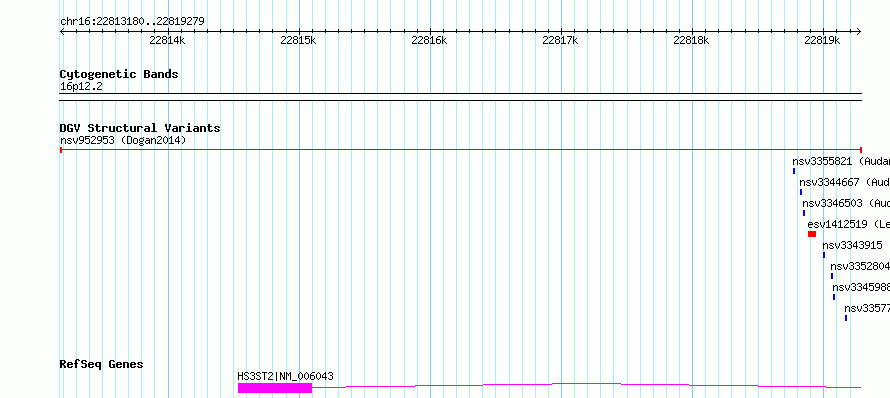Screen dimensions: 890x398
Task: Click the blue nsv3355821 variant marker
Action: point(794,171)
